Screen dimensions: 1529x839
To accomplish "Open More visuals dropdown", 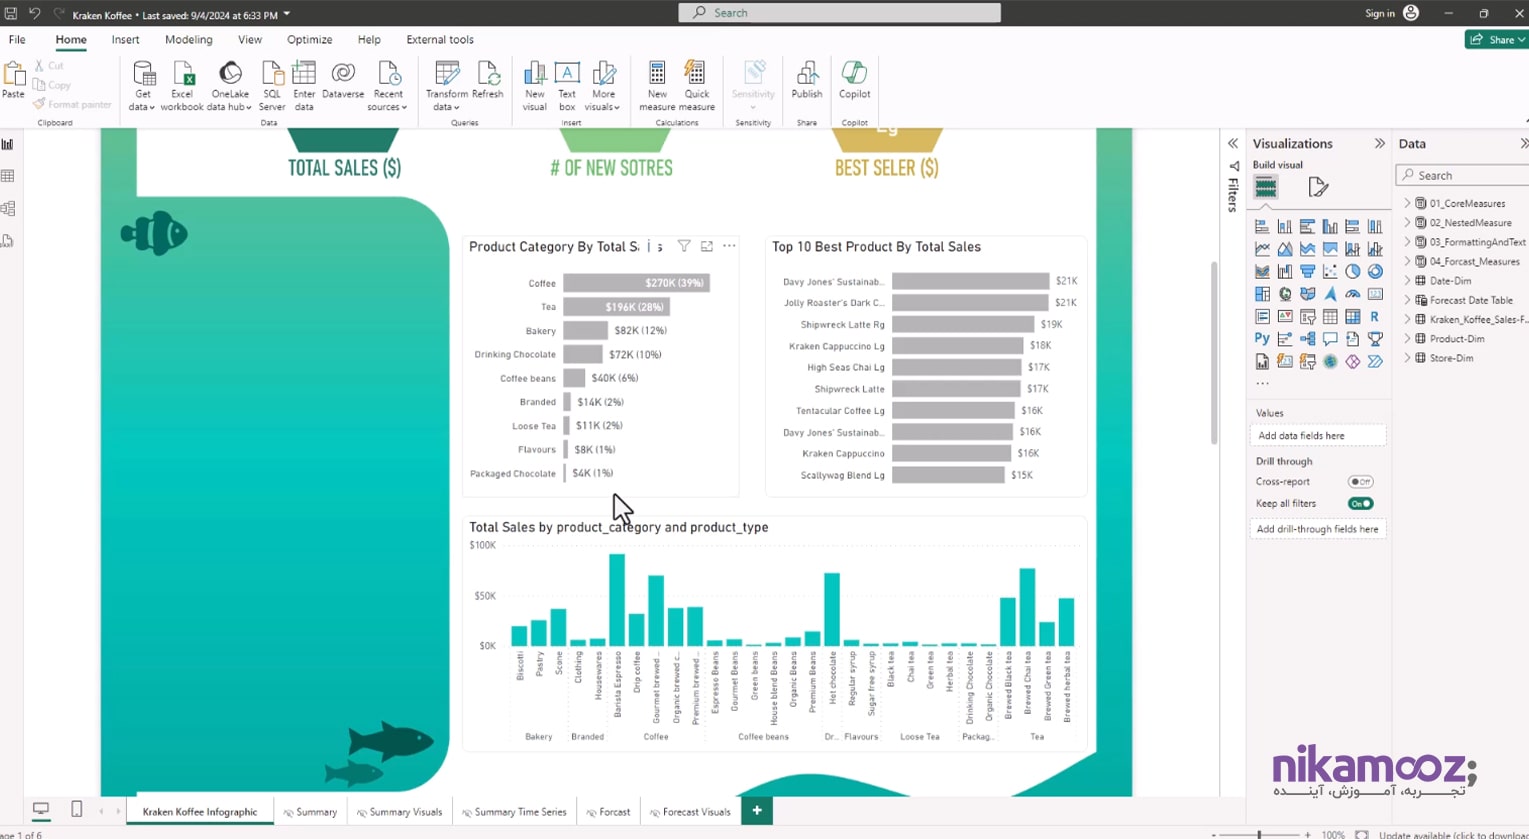I will 603,86.
